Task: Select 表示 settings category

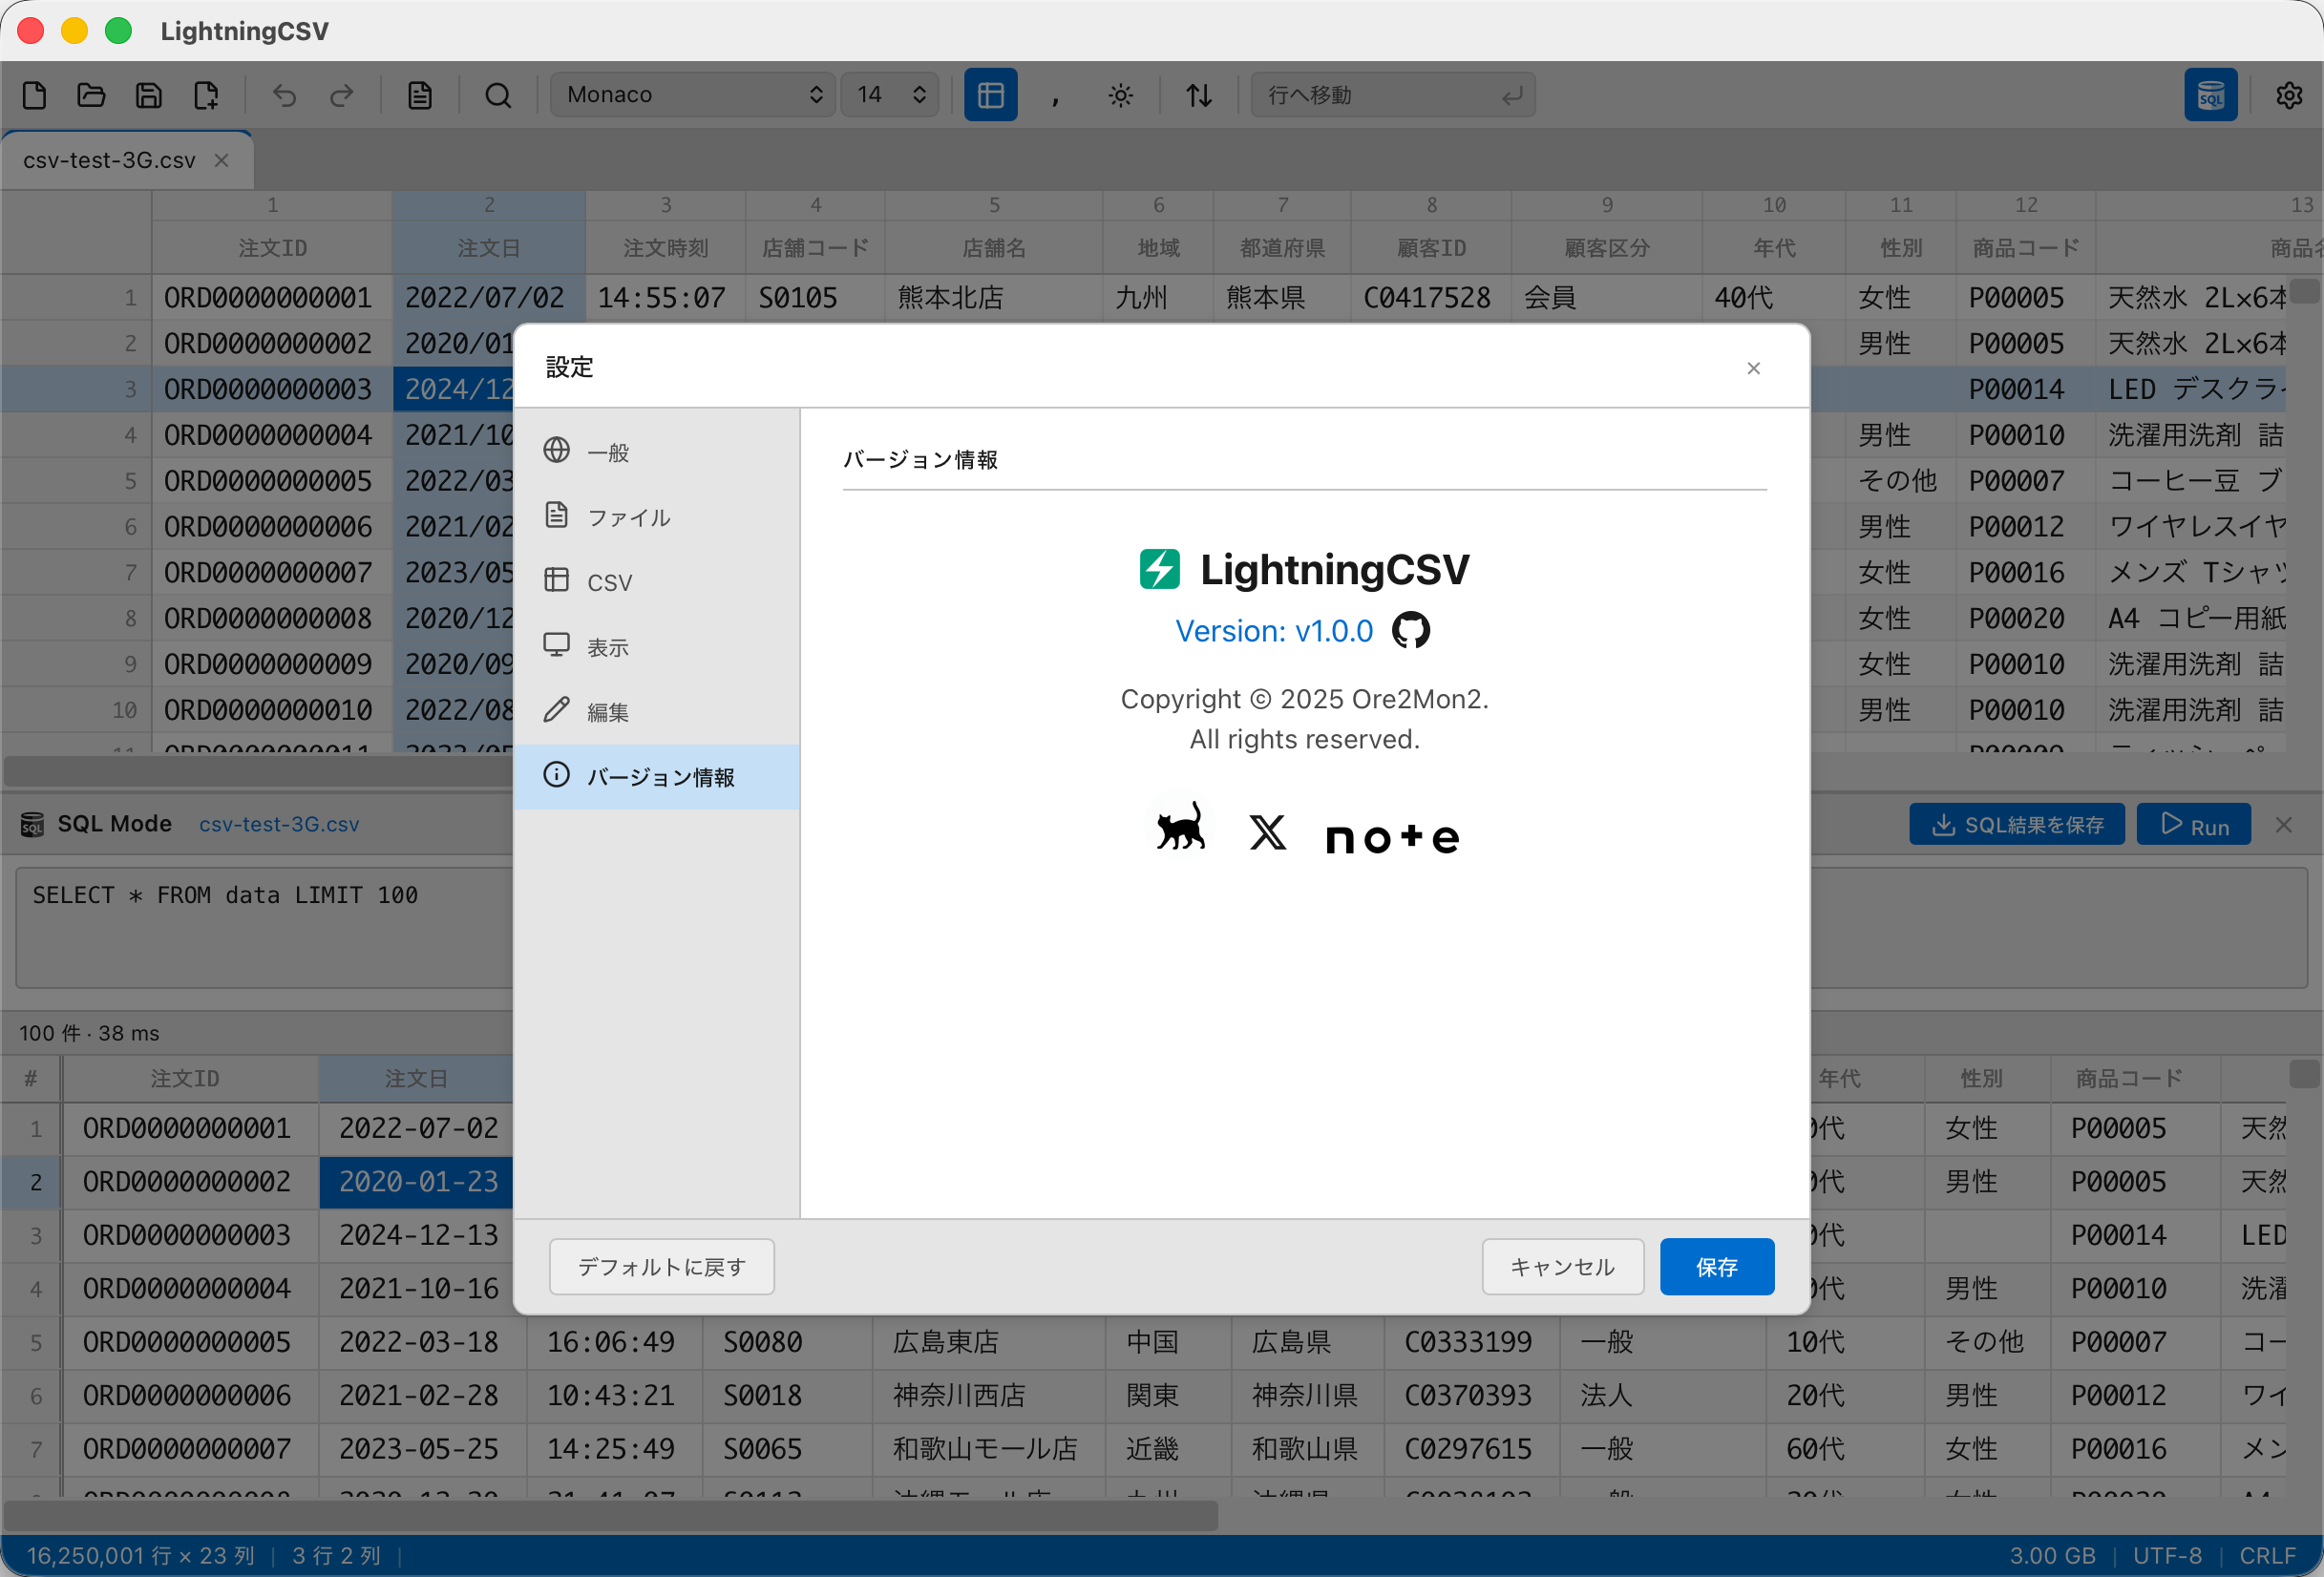Action: tap(657, 647)
